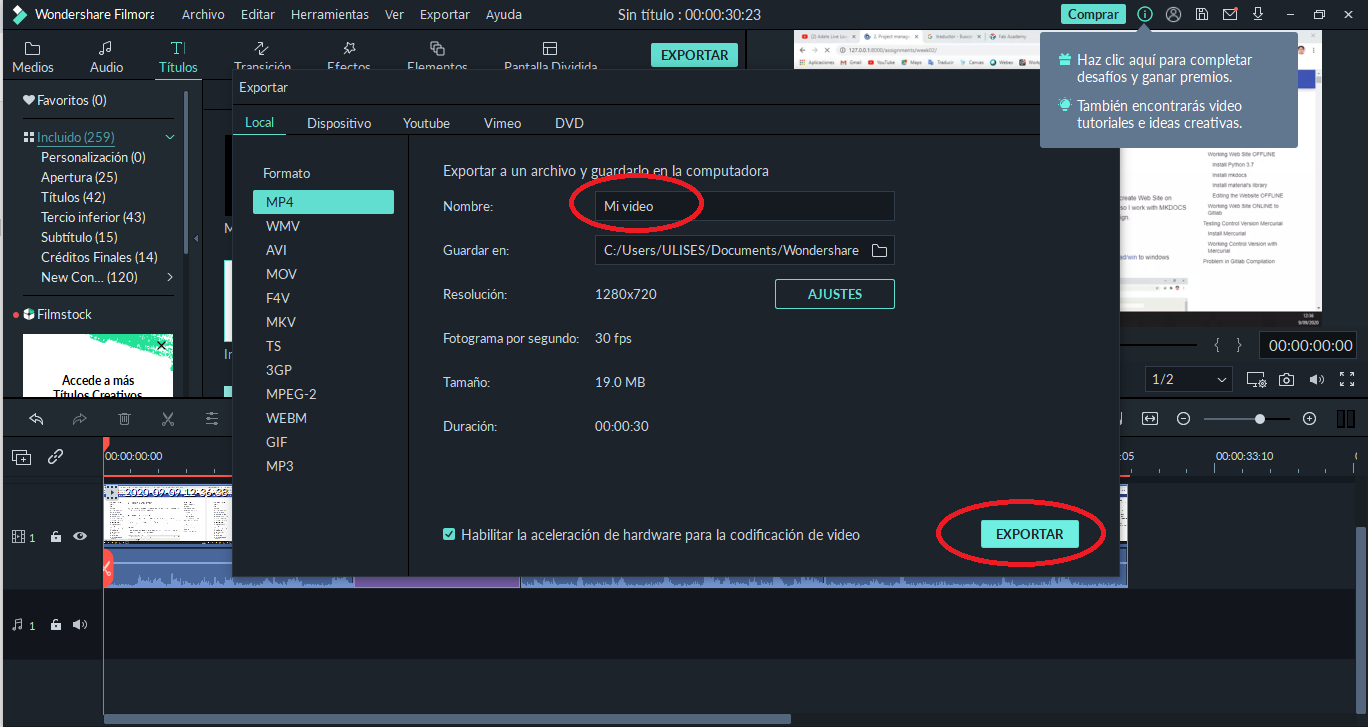Viewport: 1368px width, 727px height.
Task: Open preview display settings monitor icon
Action: pyautogui.click(x=1256, y=379)
